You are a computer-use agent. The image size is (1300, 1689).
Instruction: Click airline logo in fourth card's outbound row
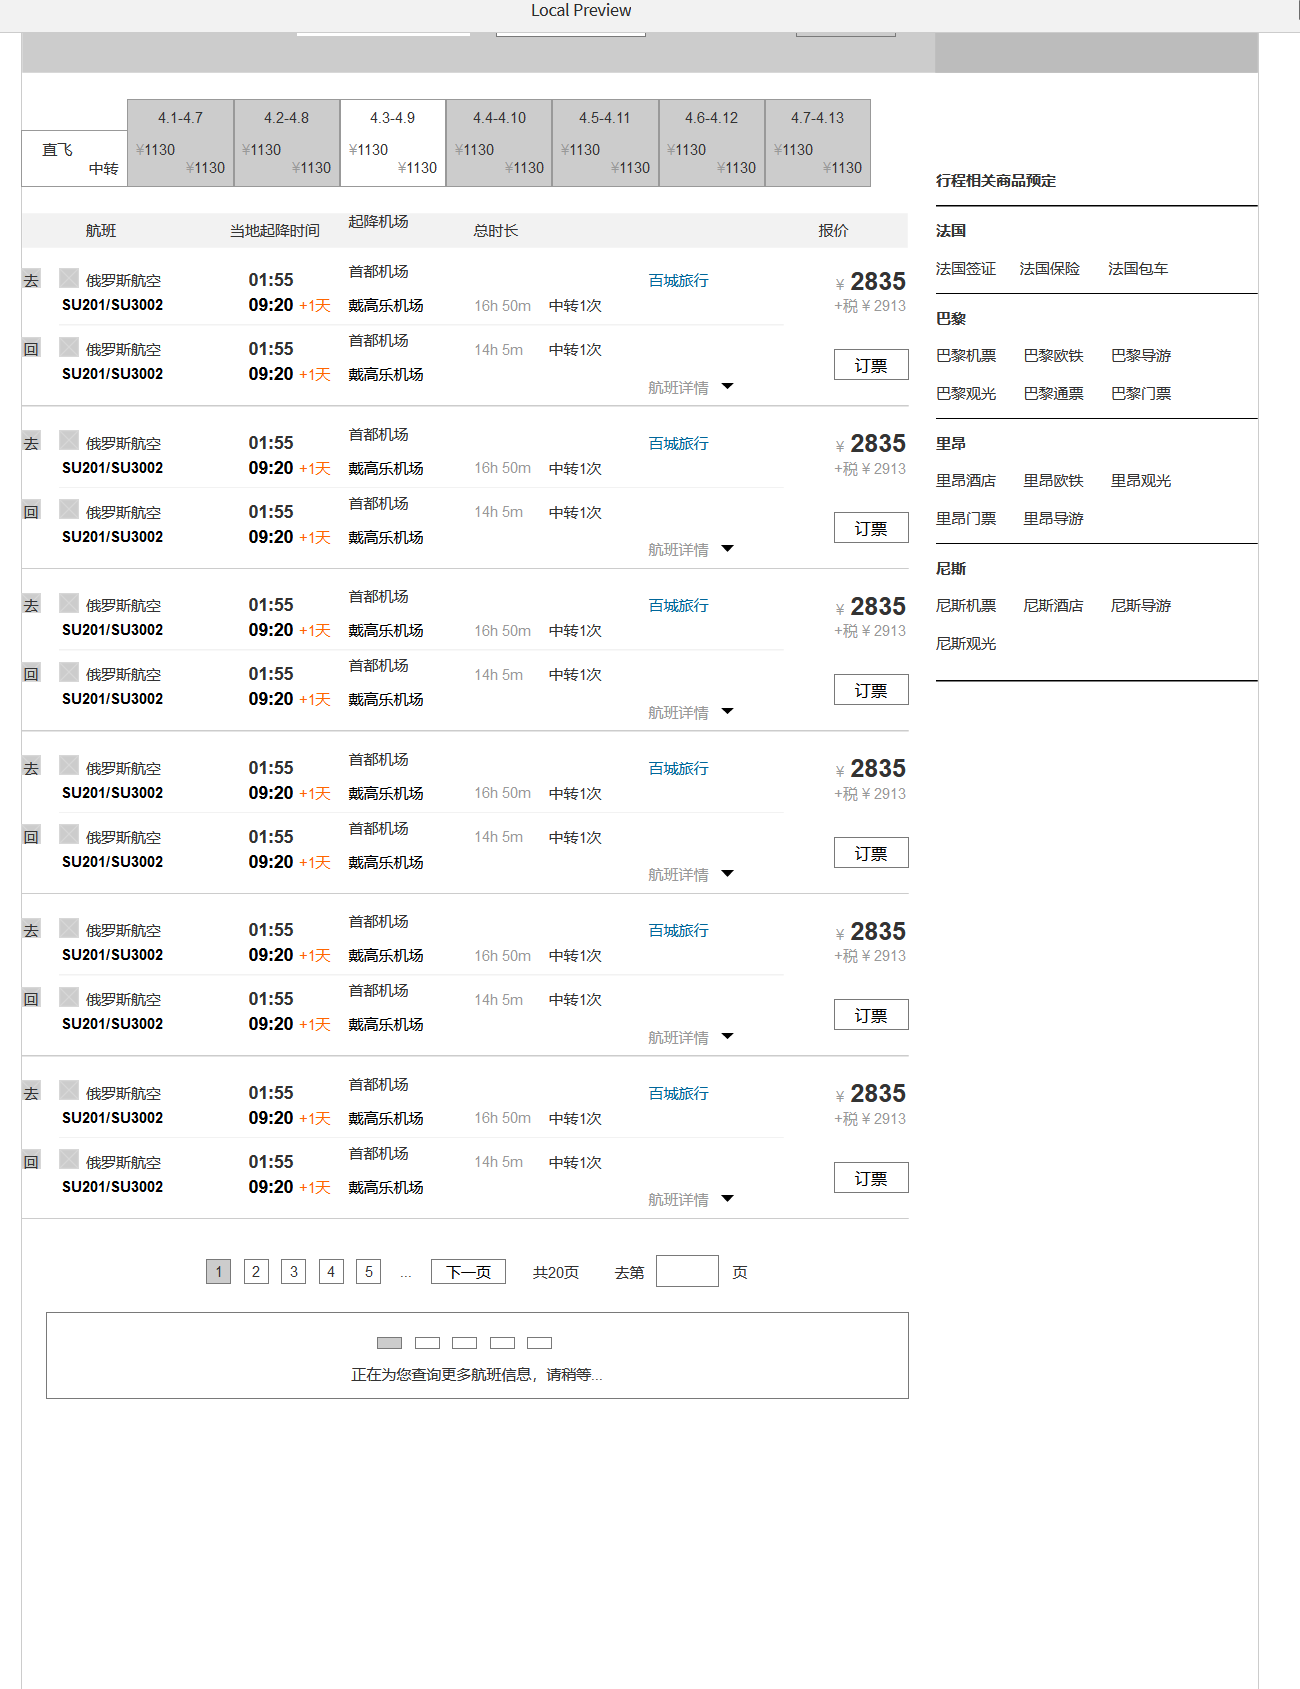tap(69, 765)
